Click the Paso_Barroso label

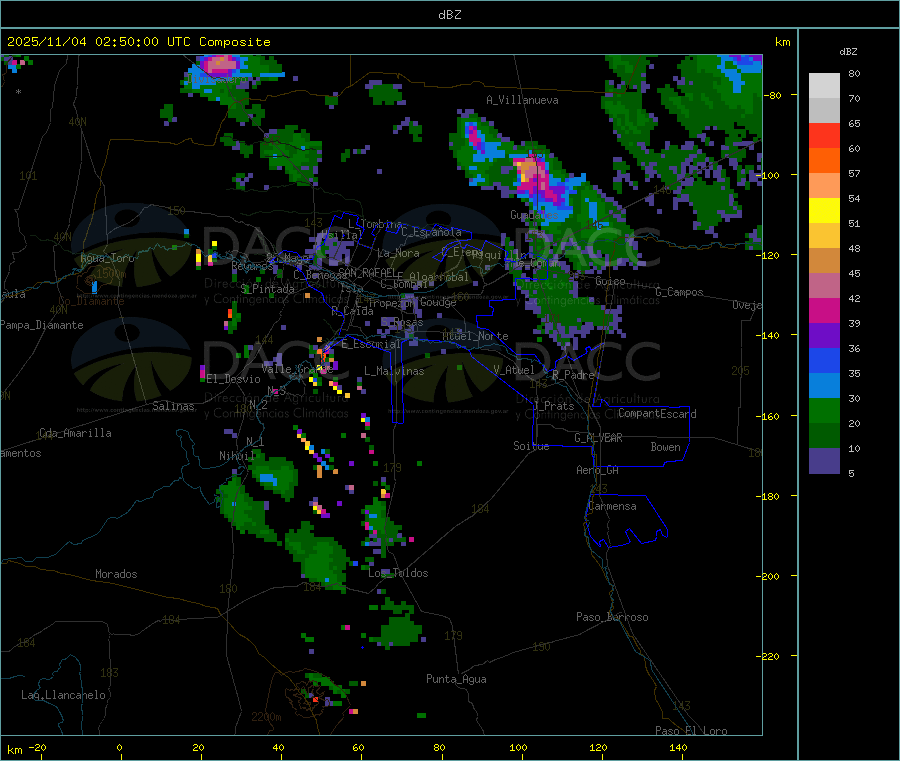click(x=612, y=617)
